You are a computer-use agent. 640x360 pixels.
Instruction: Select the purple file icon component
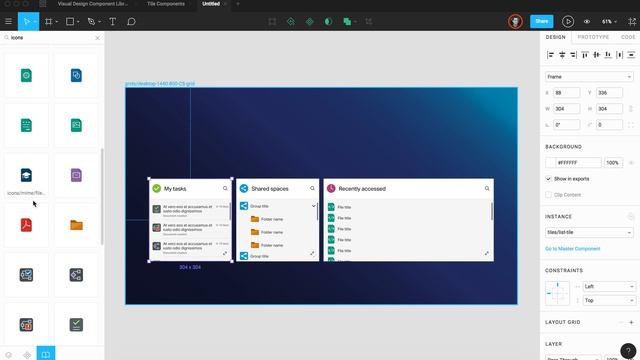pyautogui.click(x=76, y=176)
